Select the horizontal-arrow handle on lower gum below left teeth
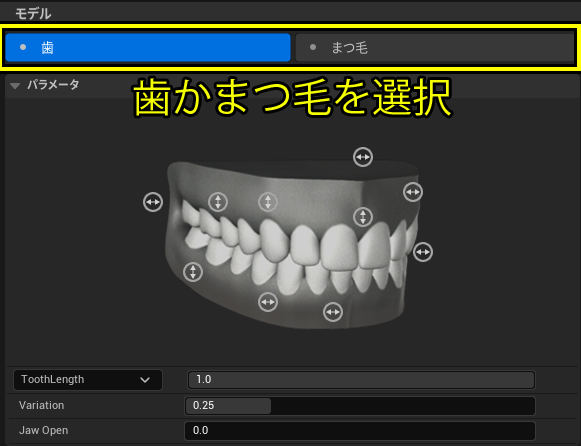Image resolution: width=581 pixels, height=446 pixels. [268, 302]
